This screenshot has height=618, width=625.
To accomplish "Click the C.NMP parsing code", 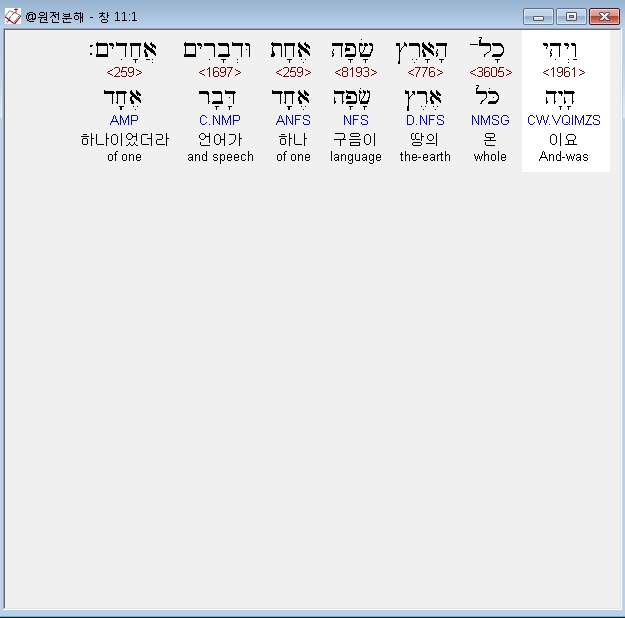I will coord(220,120).
